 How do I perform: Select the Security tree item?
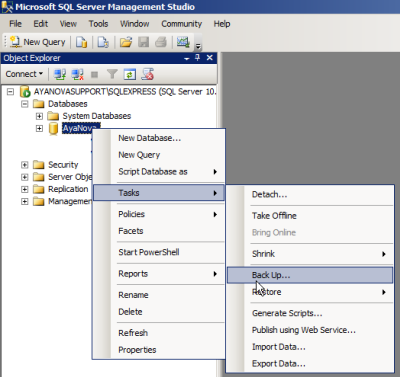(x=63, y=165)
